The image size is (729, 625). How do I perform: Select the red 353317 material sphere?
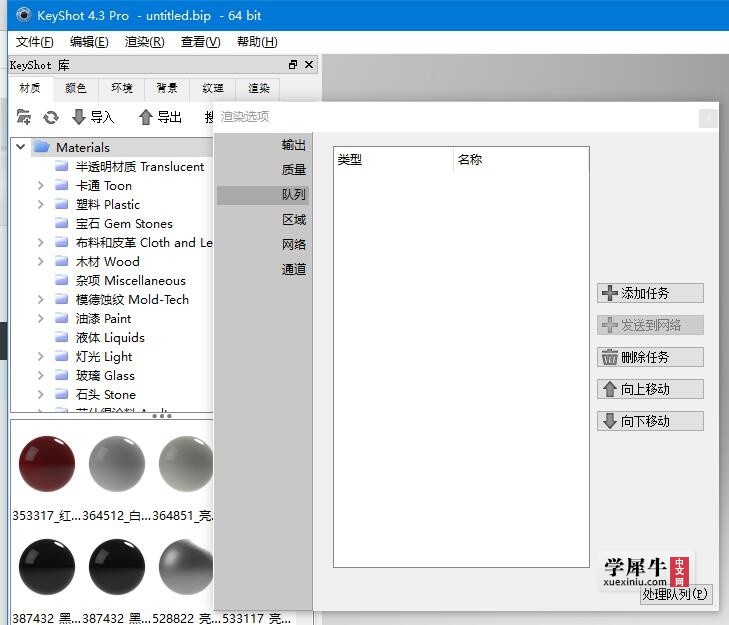tap(47, 464)
